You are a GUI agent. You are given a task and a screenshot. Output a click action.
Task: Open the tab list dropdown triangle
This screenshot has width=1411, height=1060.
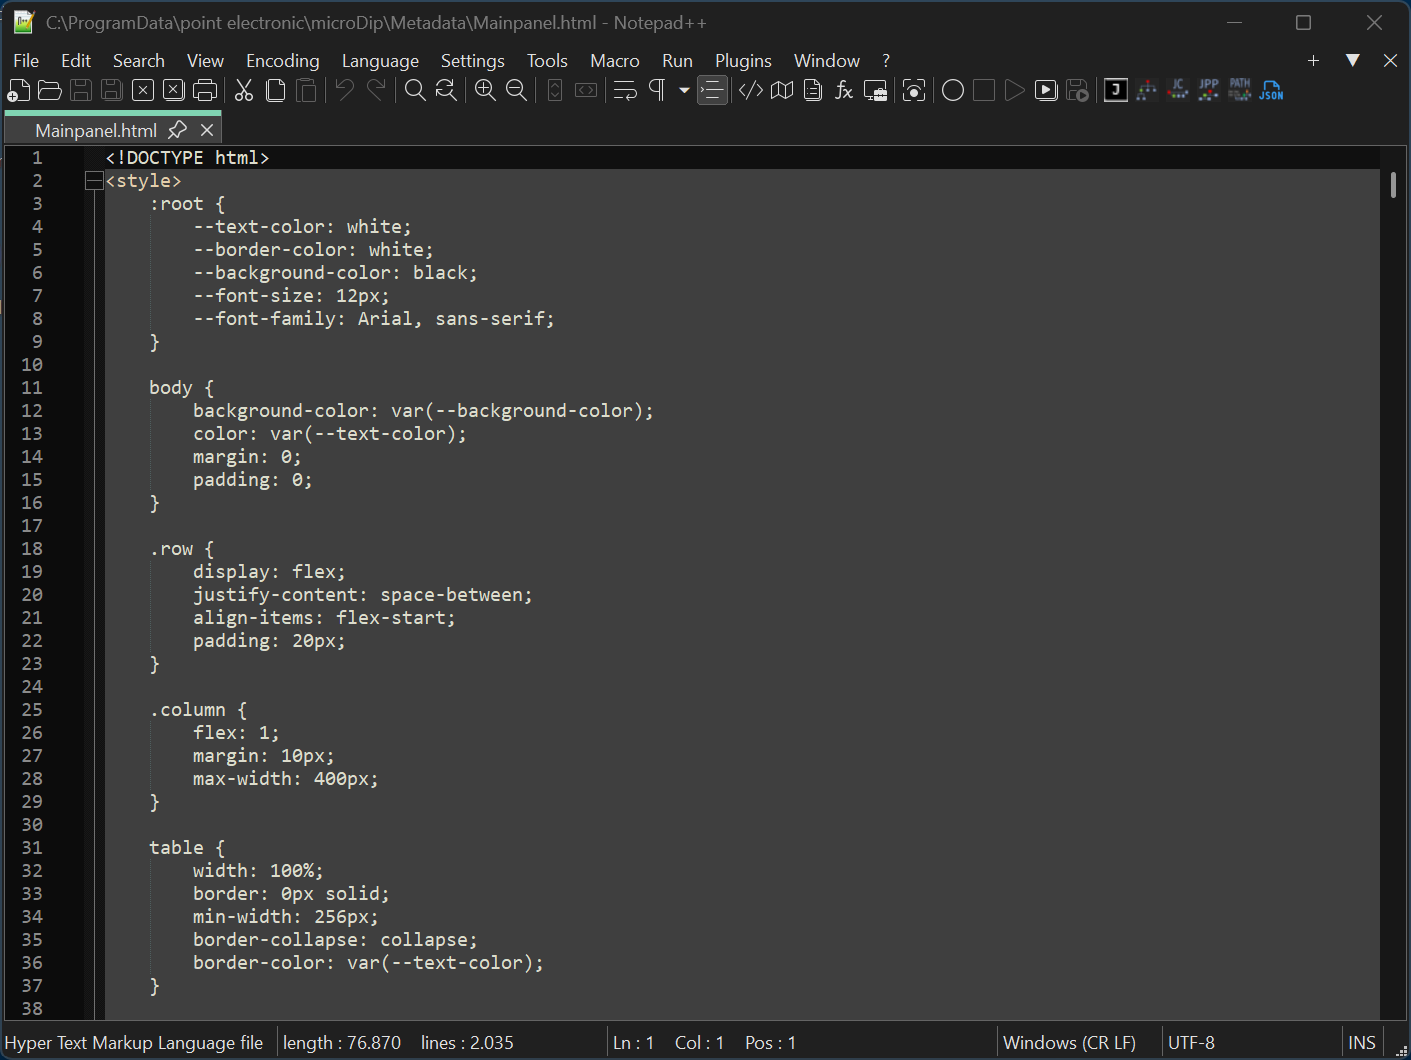tap(1352, 60)
